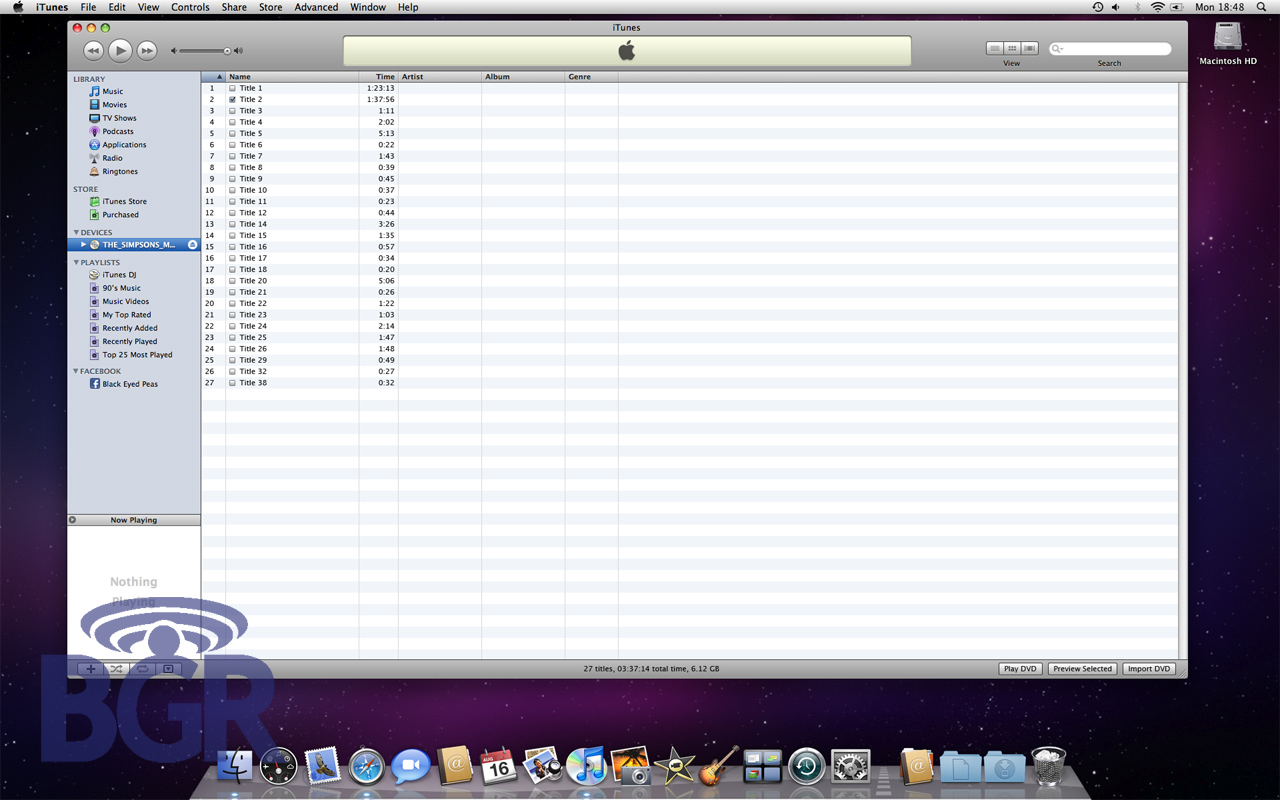Image resolution: width=1280 pixels, height=800 pixels.
Task: Switch to Cover Flow view
Action: tap(1030, 48)
